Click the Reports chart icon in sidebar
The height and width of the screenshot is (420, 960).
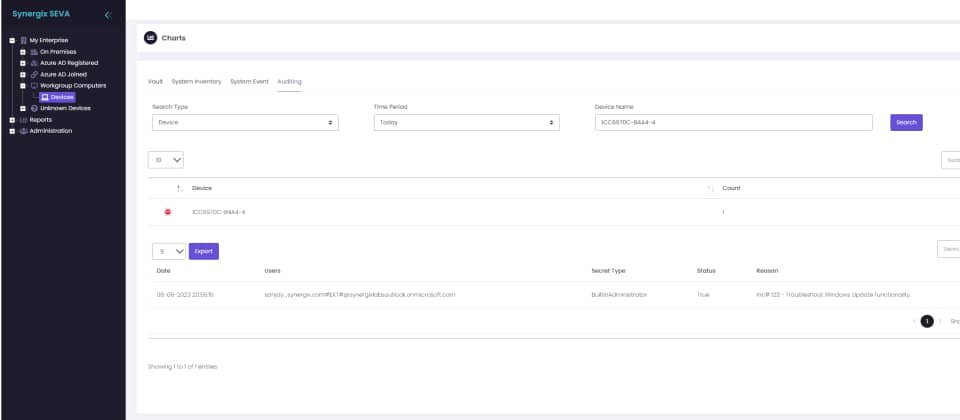[x=23, y=119]
